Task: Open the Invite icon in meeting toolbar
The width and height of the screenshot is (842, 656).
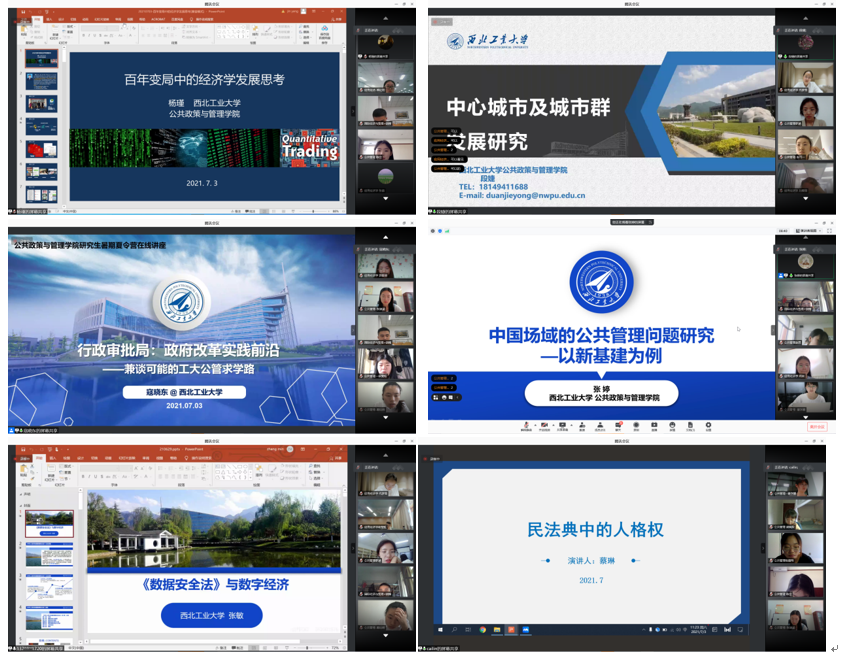Action: (581, 426)
